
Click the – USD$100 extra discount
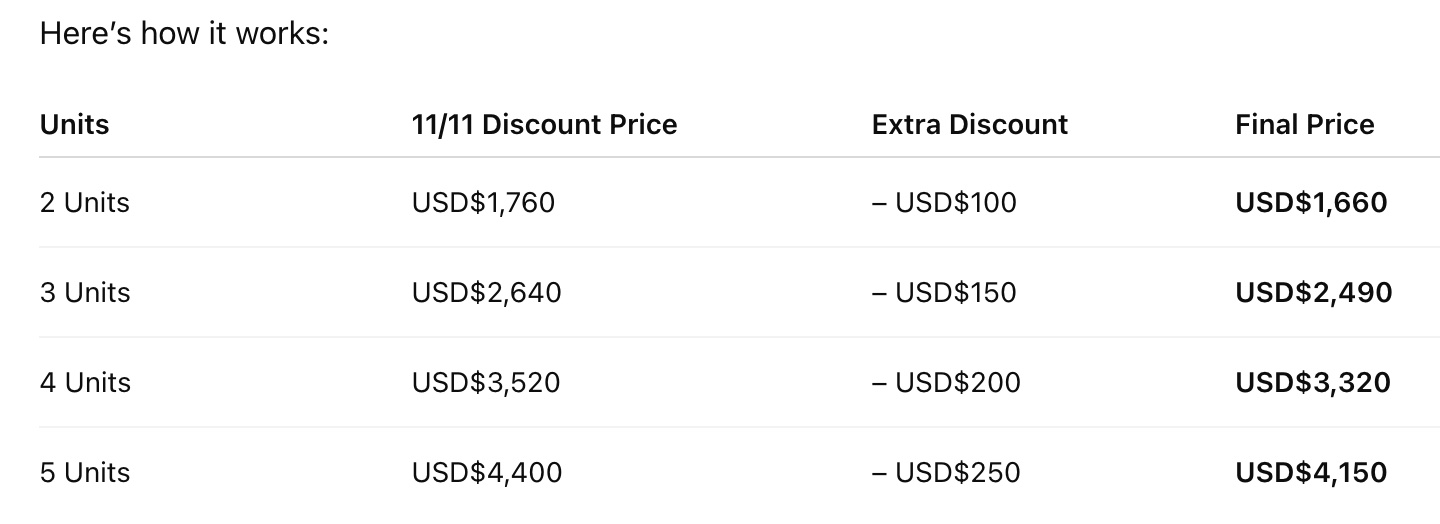[943, 203]
